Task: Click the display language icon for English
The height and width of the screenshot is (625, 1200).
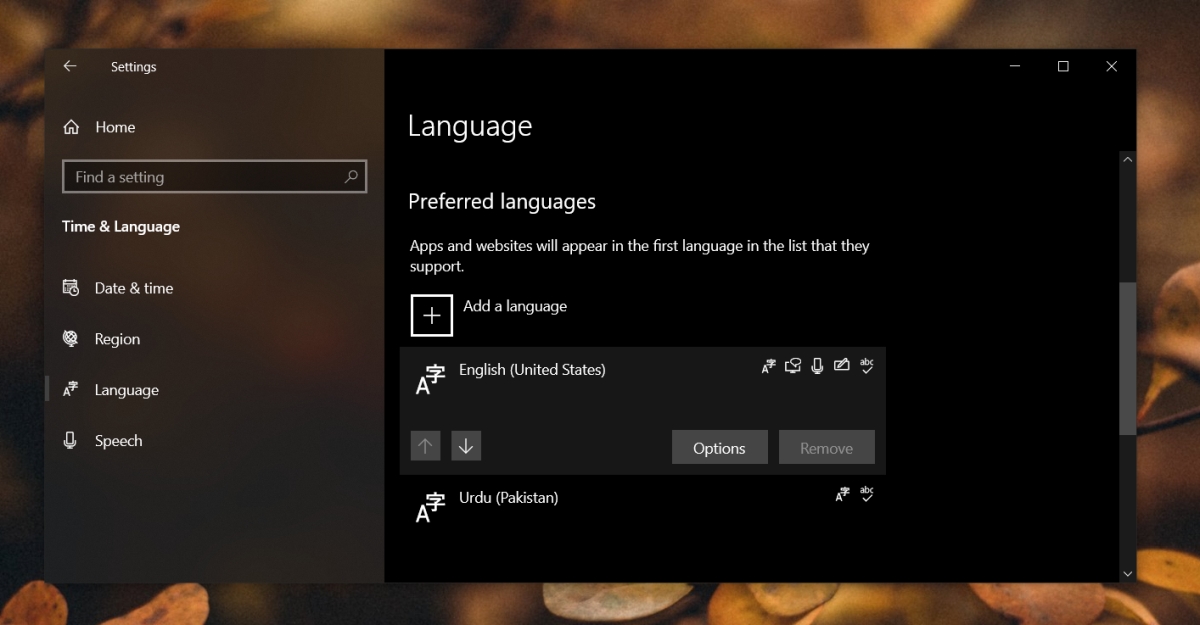Action: point(769,366)
